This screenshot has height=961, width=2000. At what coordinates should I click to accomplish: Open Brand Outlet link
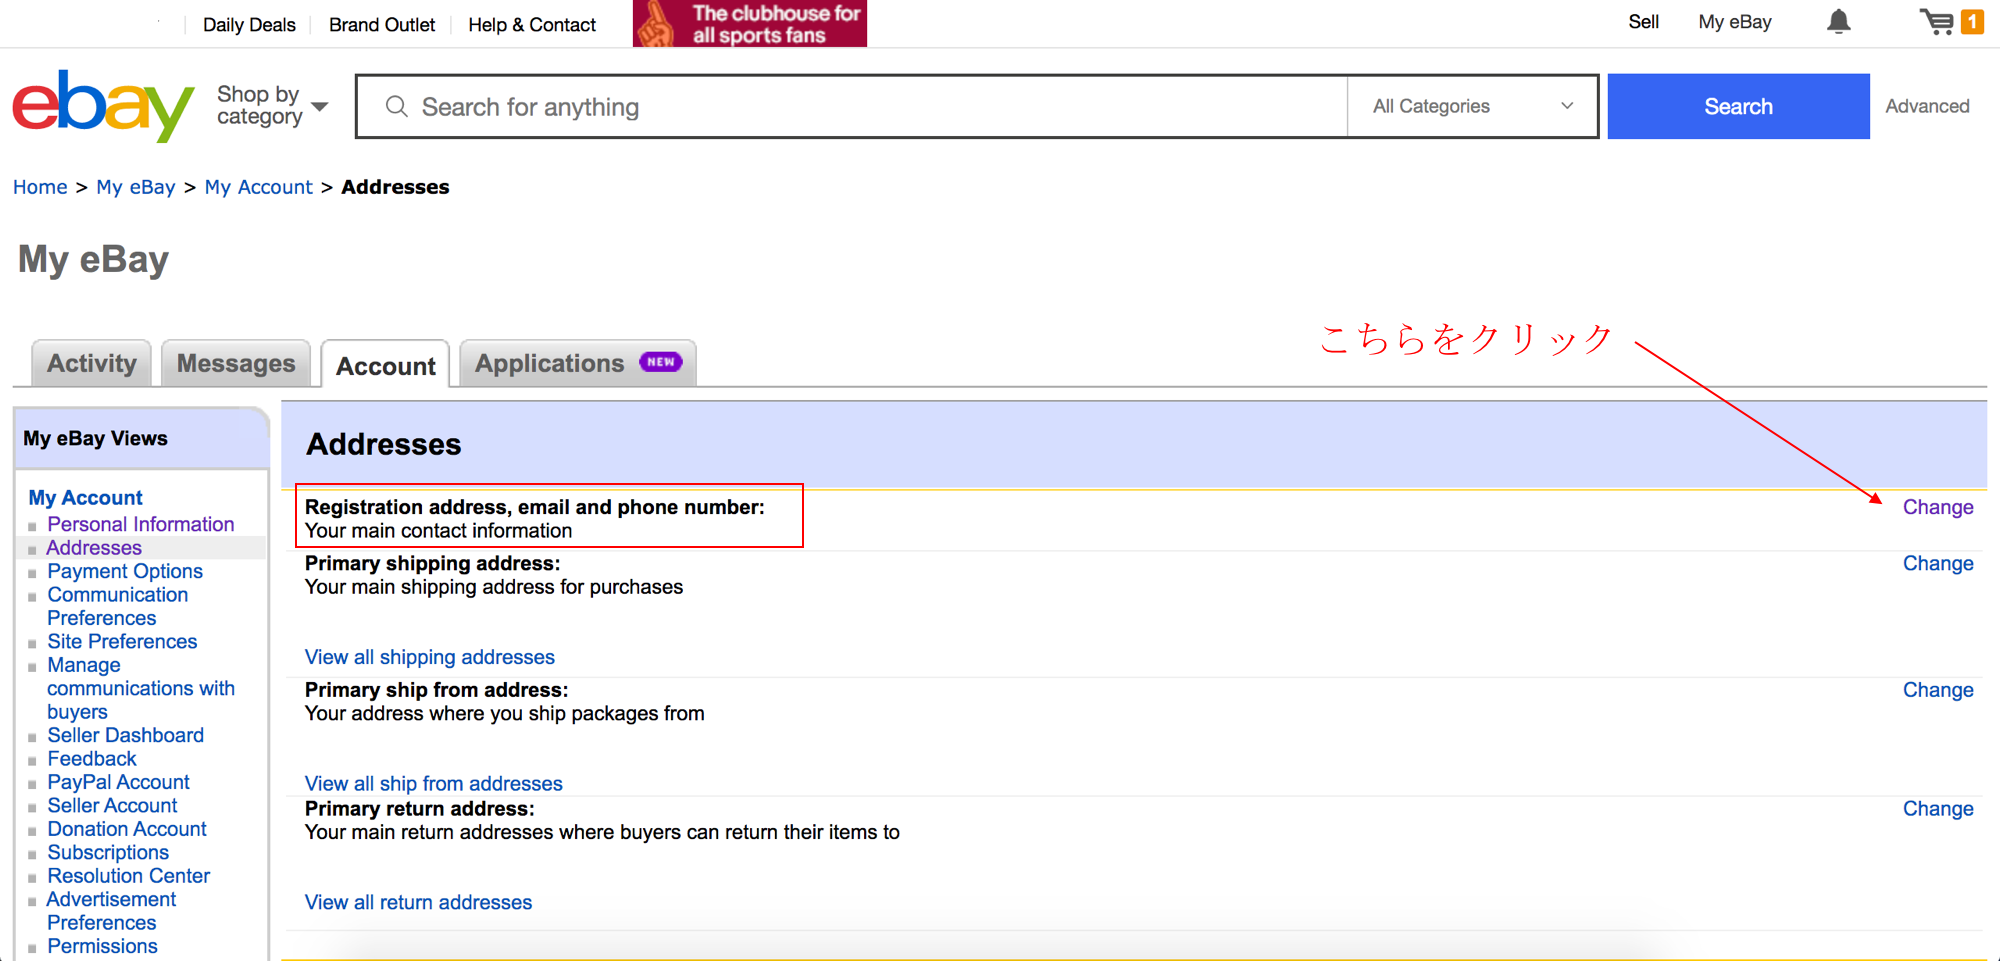point(382,24)
